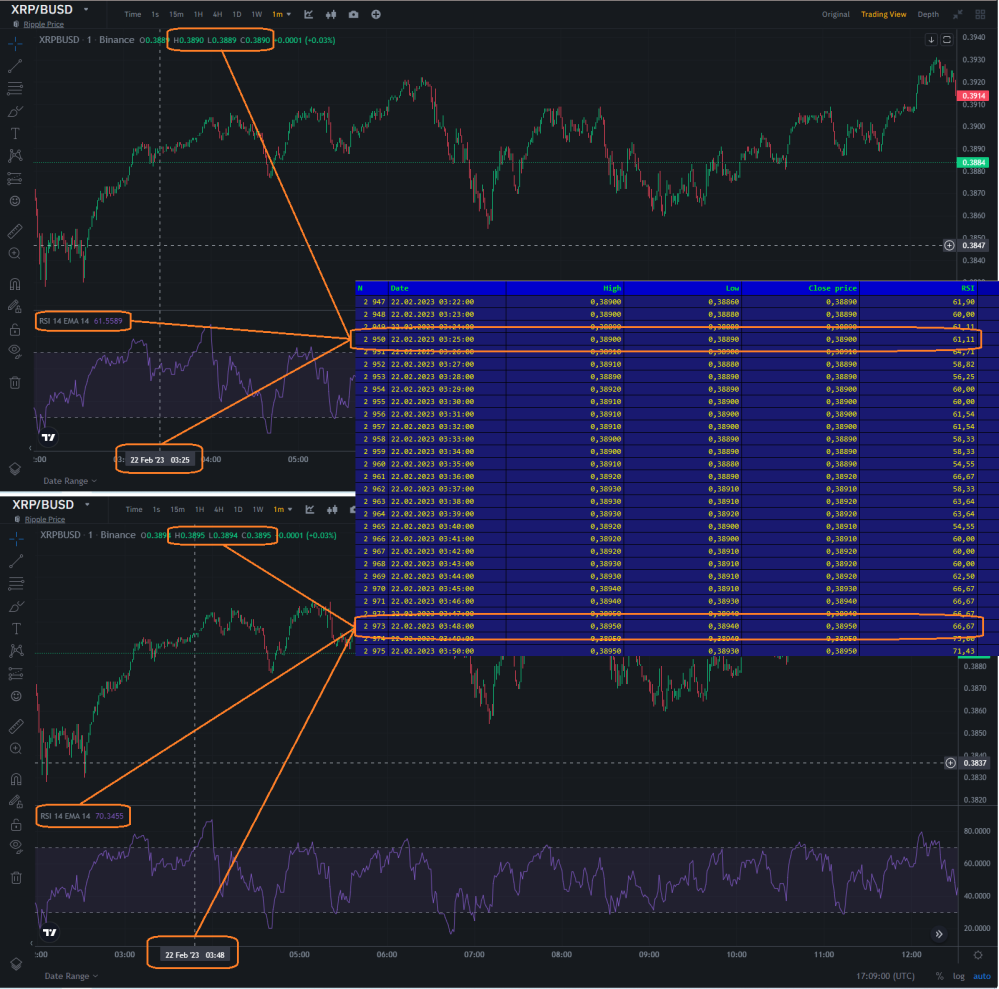Screen dimensions: 999x989
Task: Select the ruler measure tool in the bottom chart
Action: (17, 726)
